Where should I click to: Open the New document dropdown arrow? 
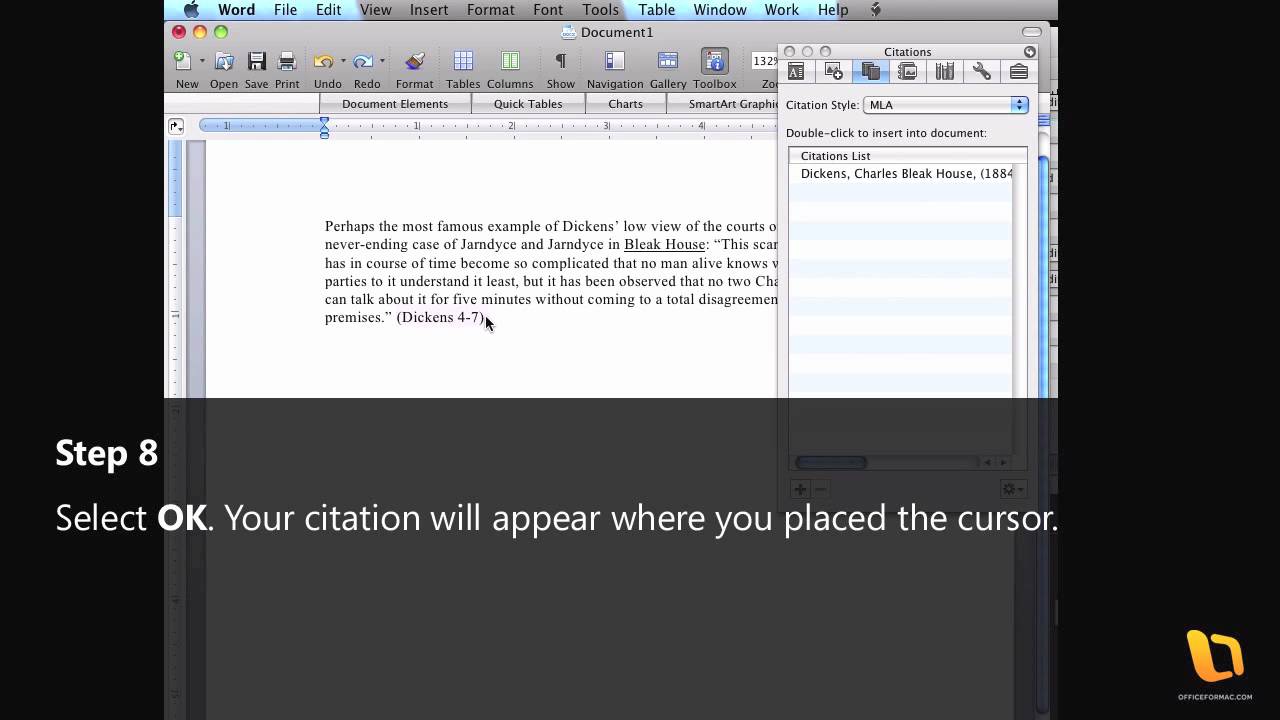point(202,62)
